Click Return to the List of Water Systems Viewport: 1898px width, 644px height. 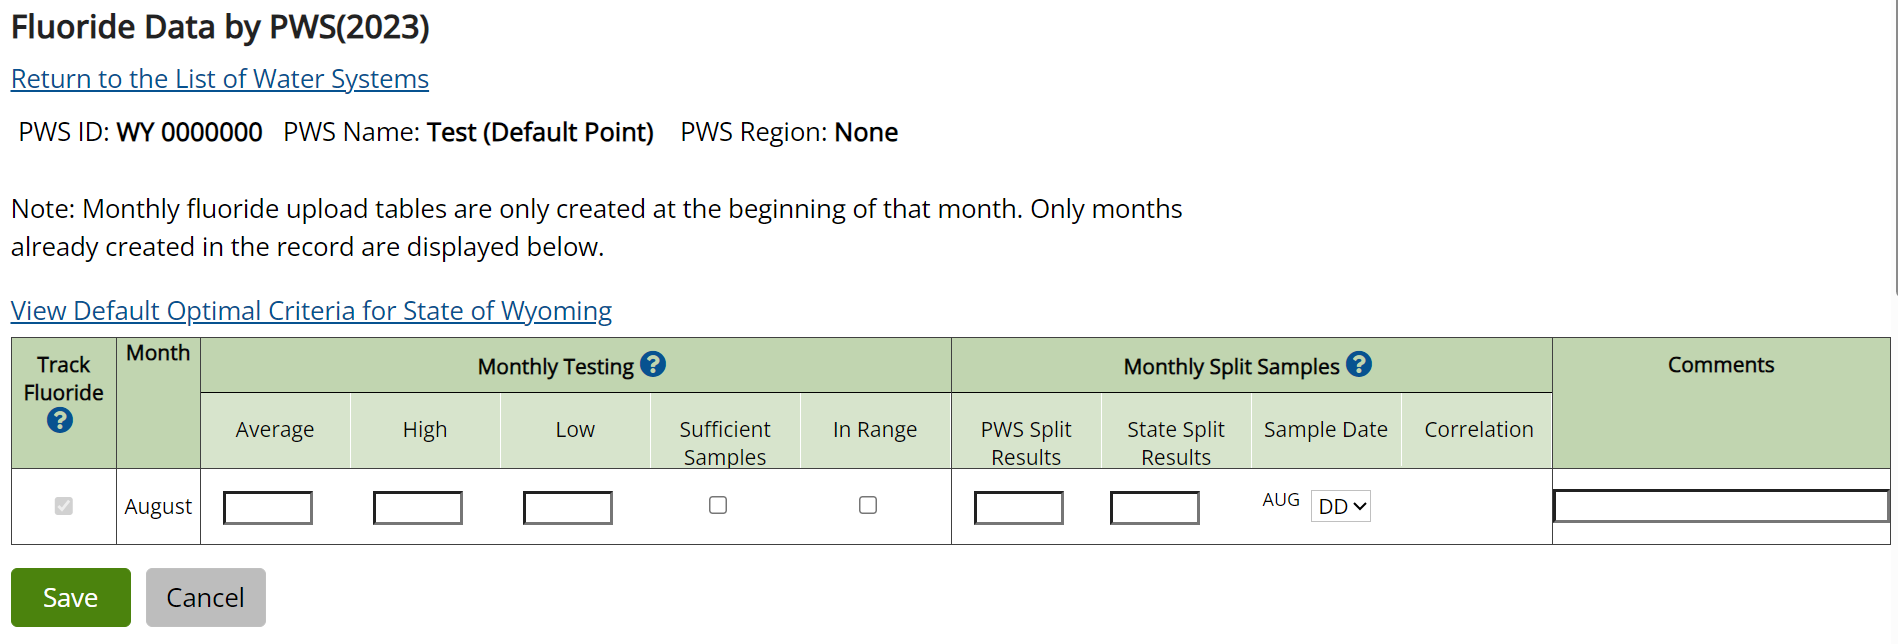[x=220, y=79]
